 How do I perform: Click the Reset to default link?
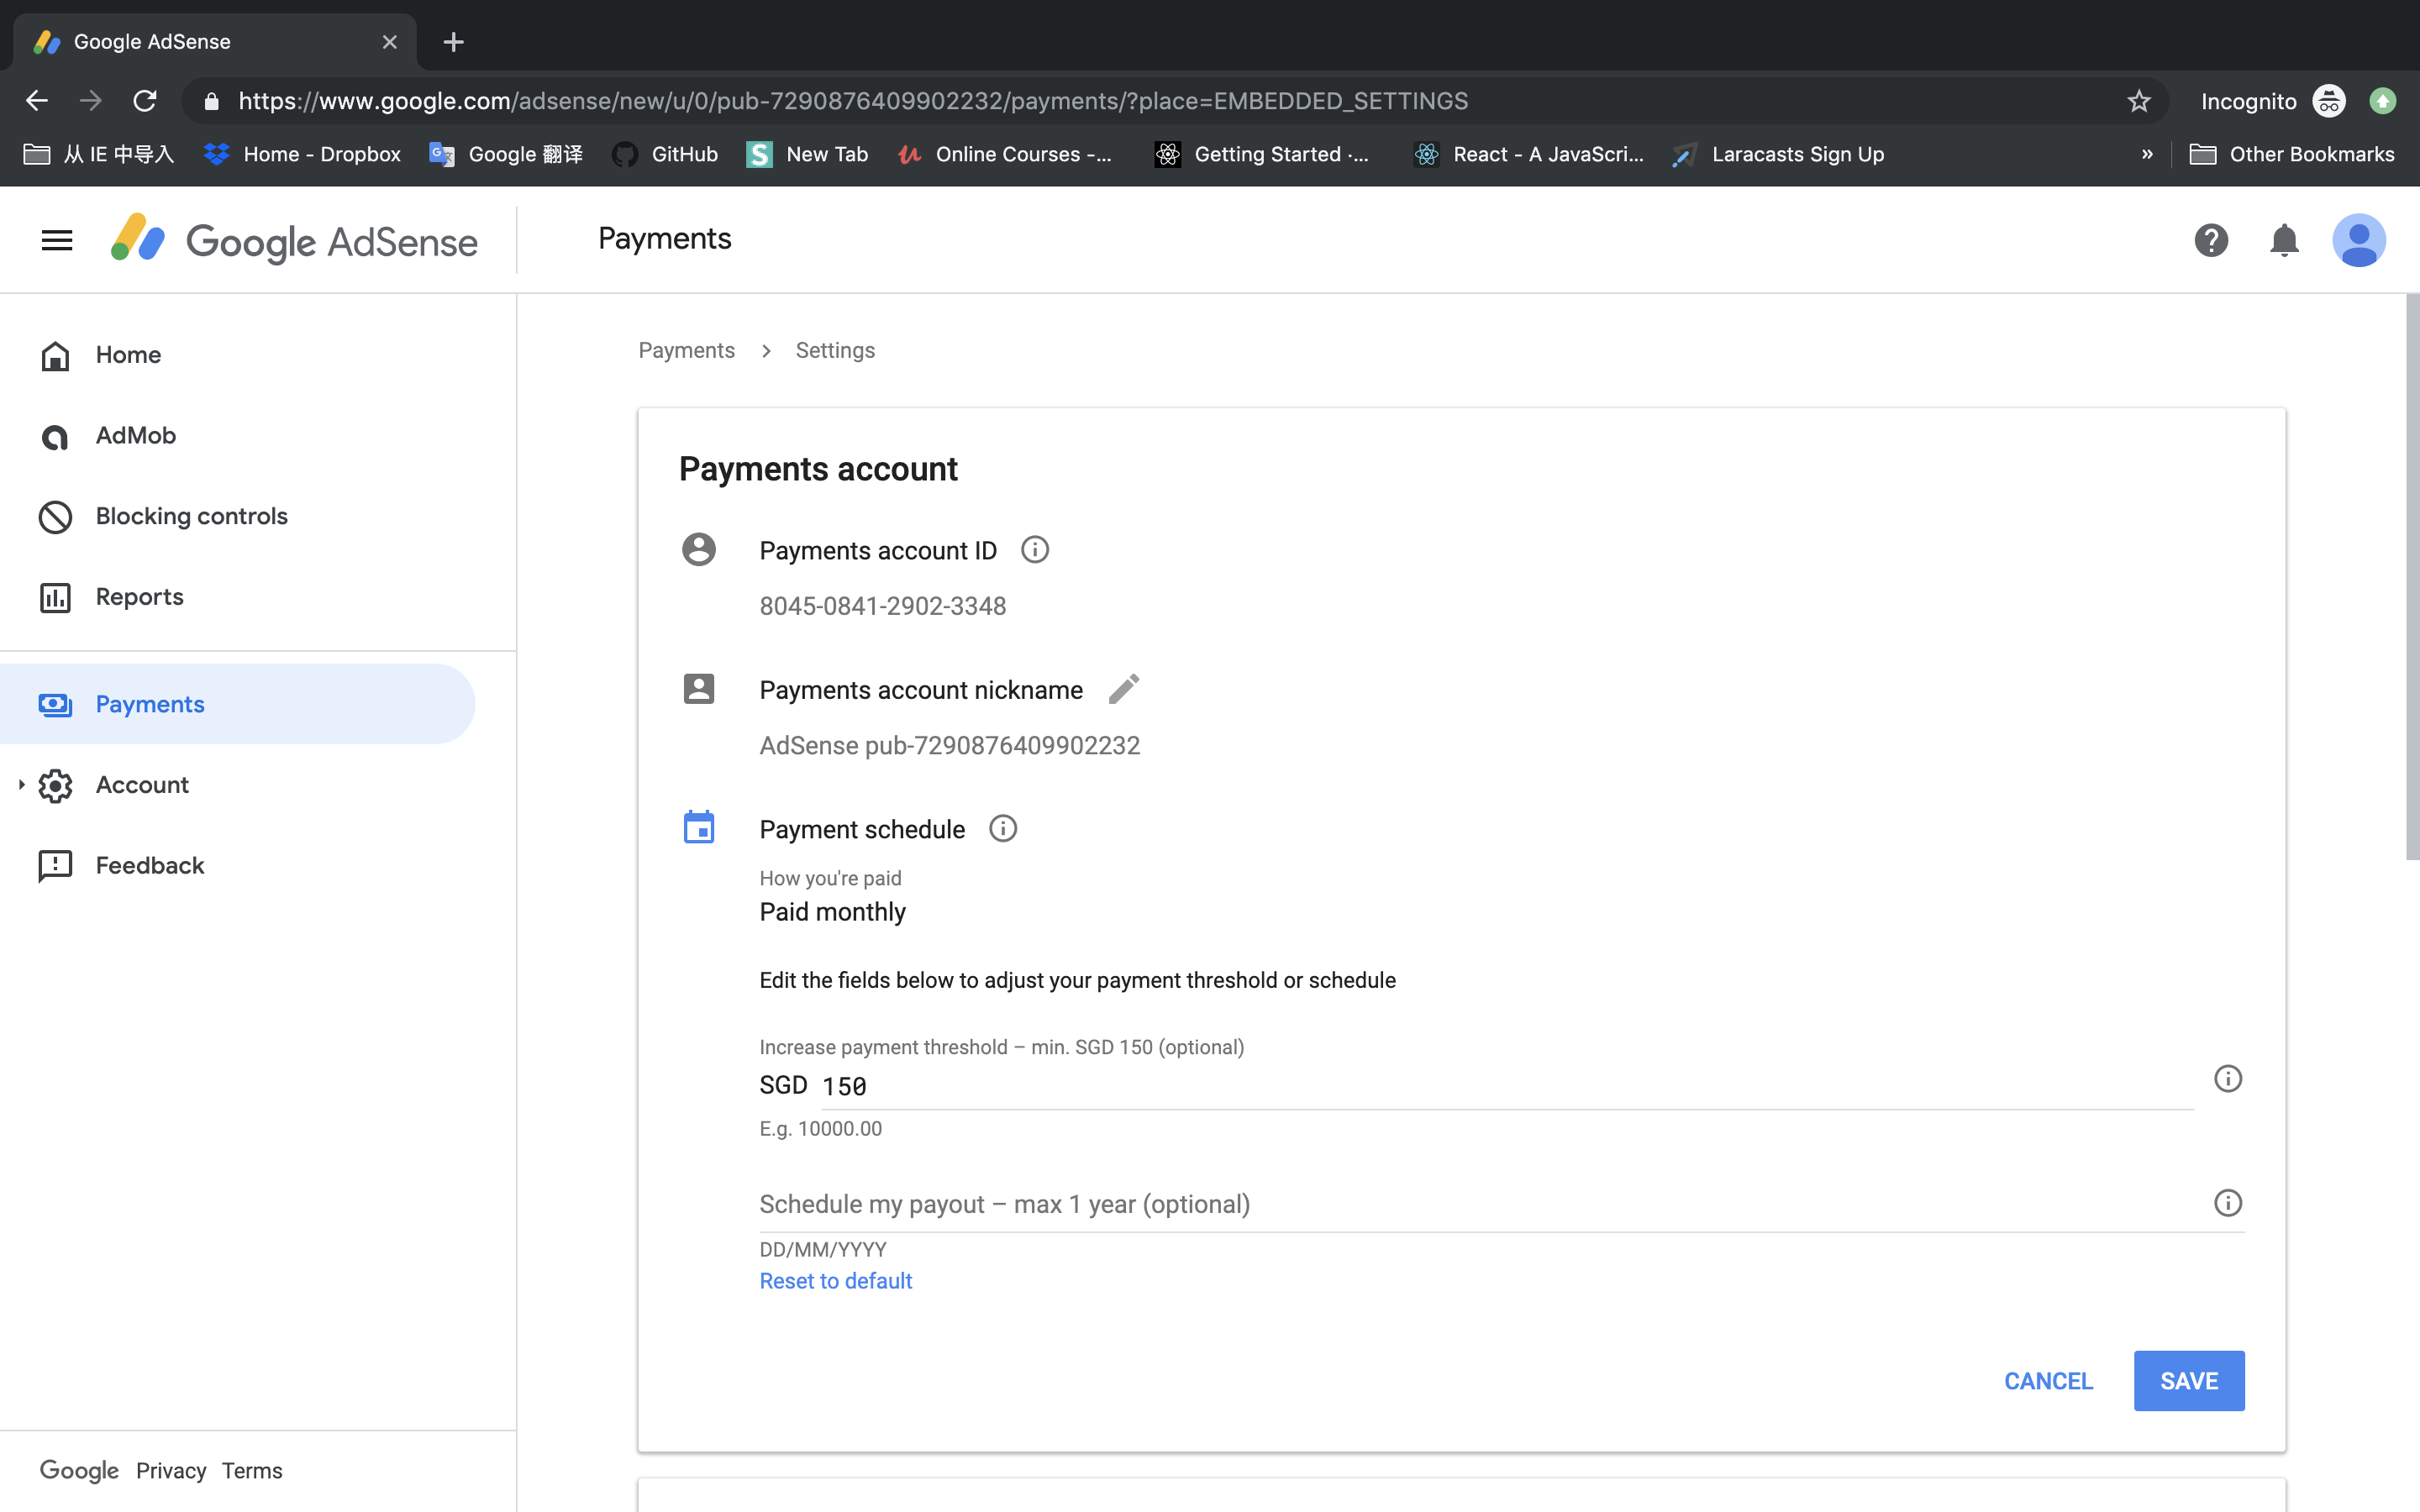click(x=835, y=1281)
